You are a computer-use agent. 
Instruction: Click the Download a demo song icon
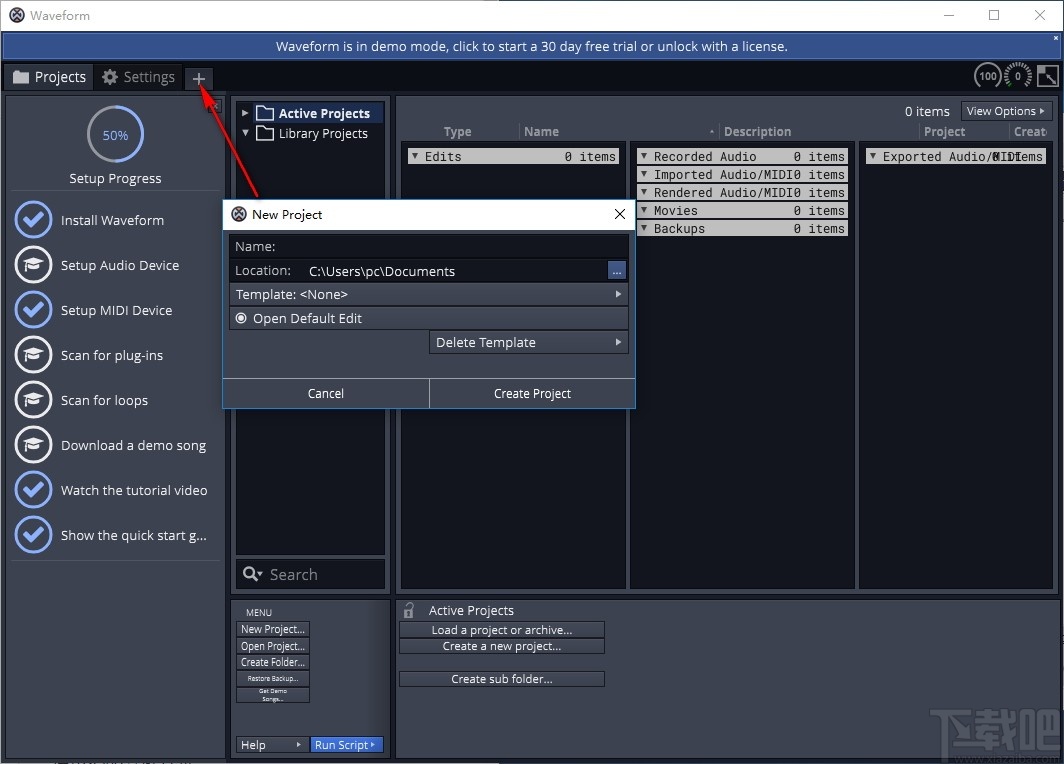point(33,445)
